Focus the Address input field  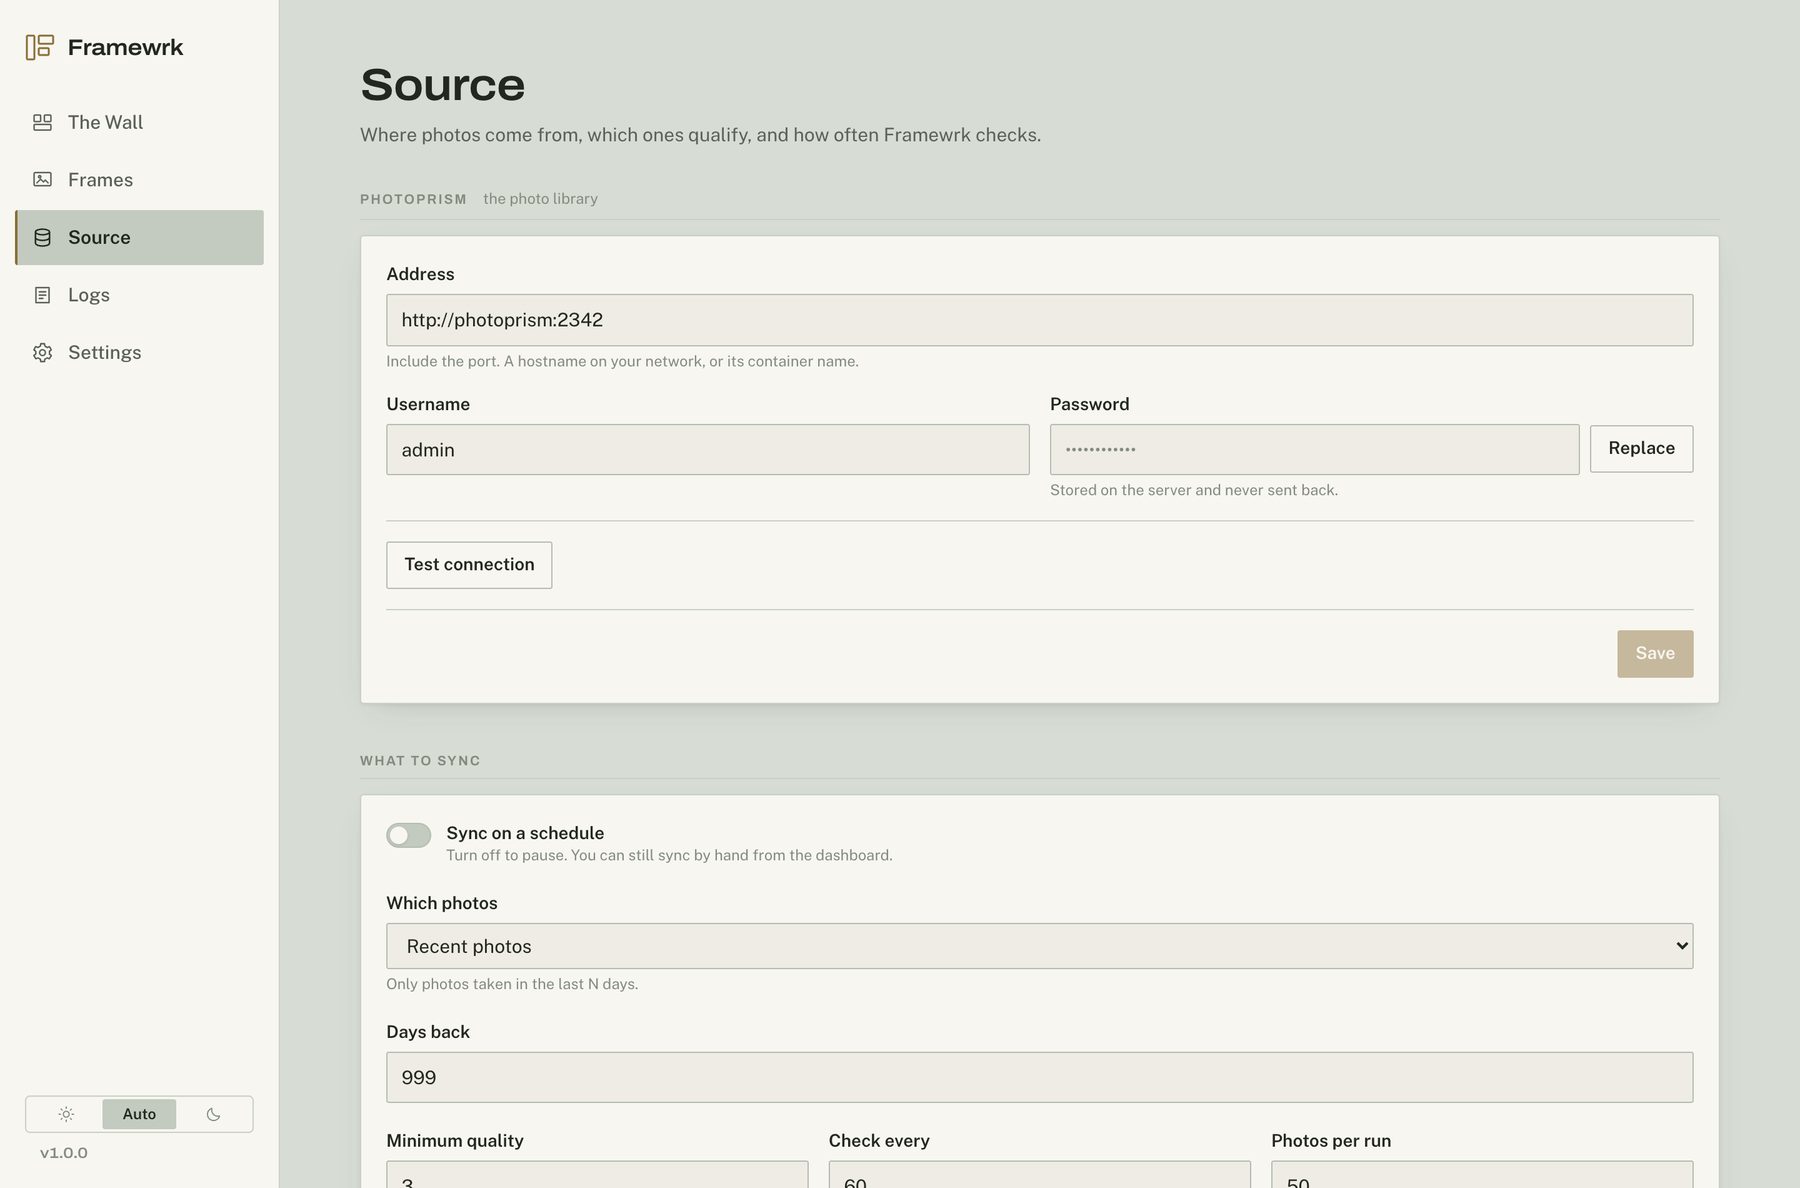(1039, 320)
